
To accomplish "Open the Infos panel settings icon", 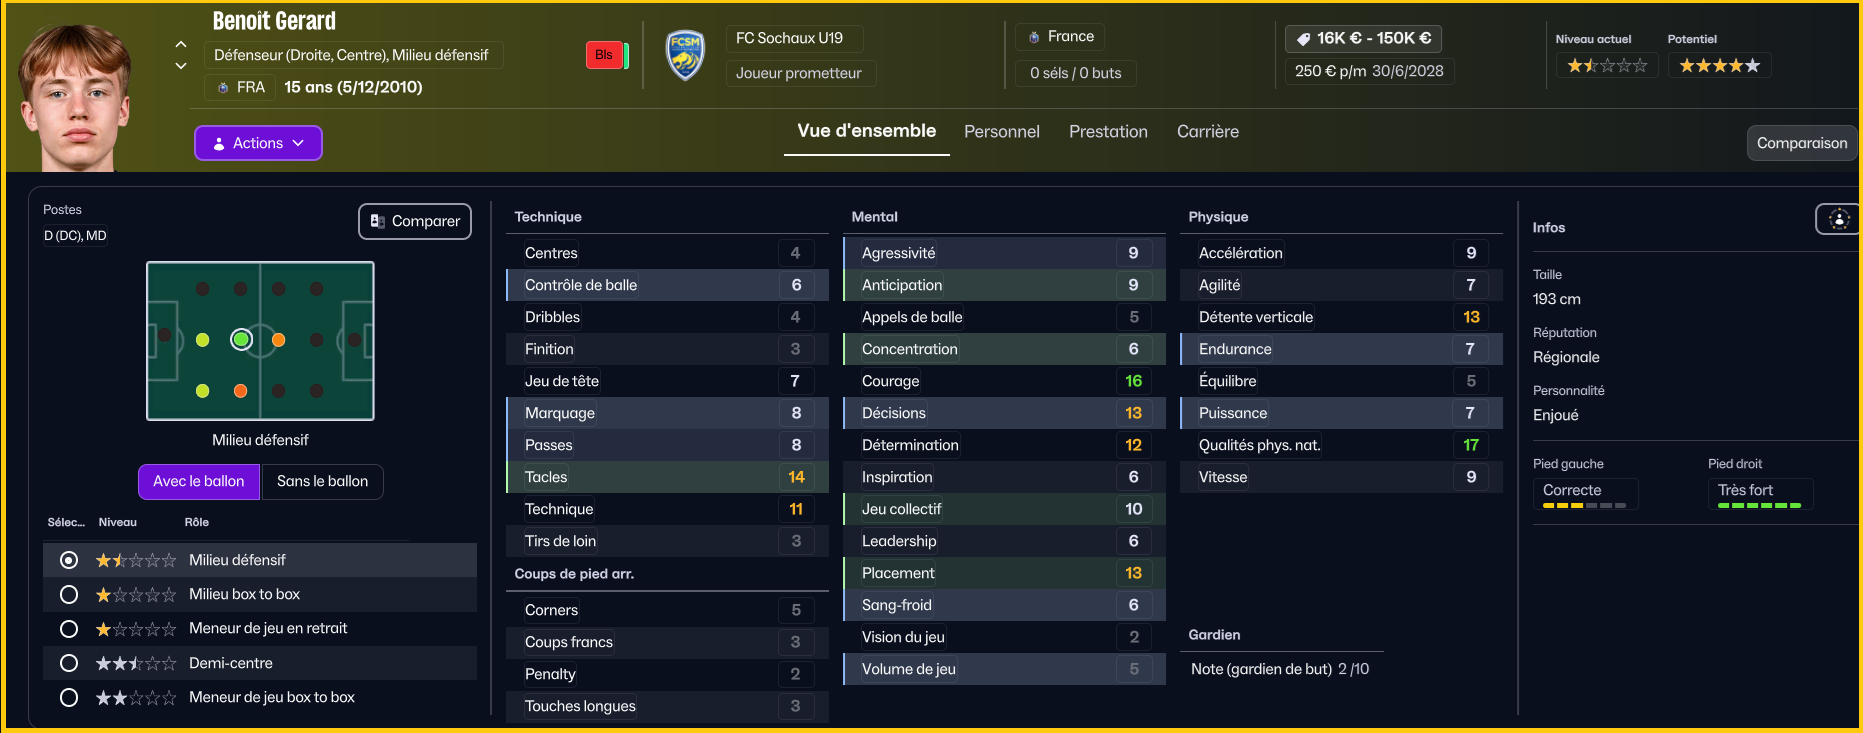I will 1838,219.
